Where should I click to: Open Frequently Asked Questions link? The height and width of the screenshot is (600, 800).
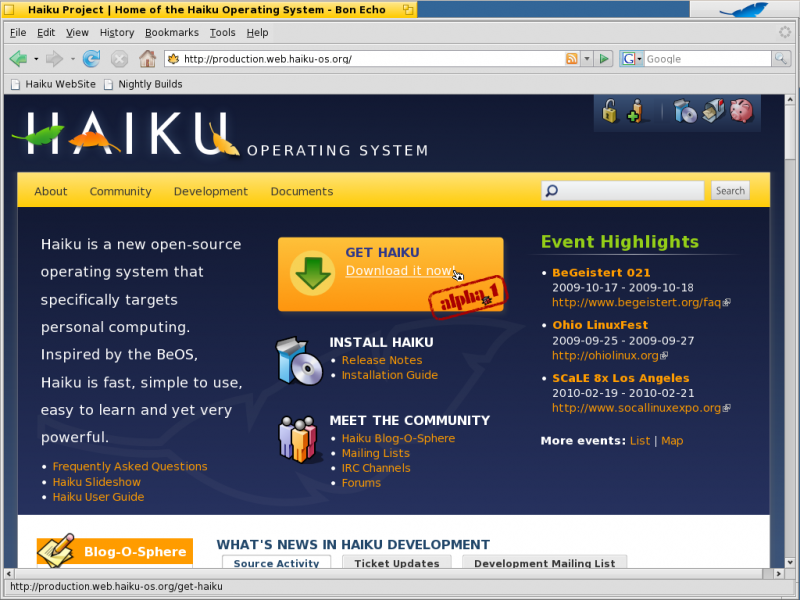pyautogui.click(x=130, y=466)
